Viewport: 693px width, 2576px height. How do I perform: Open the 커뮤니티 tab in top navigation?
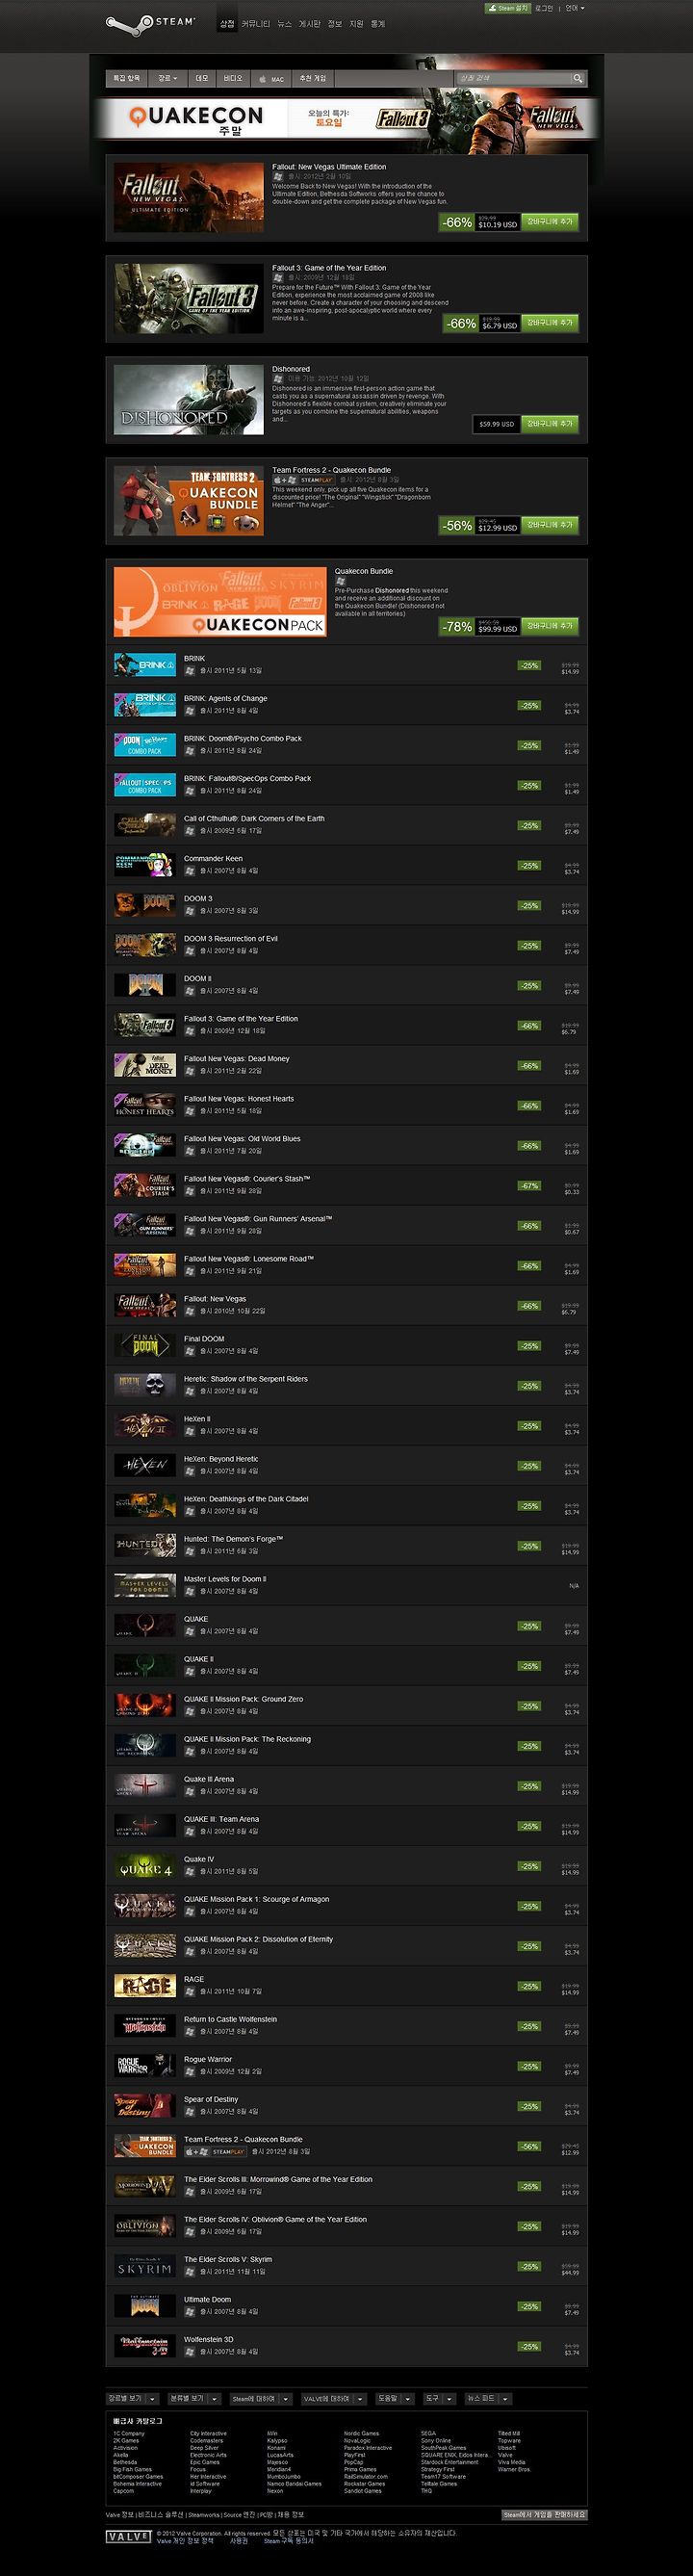click(x=256, y=23)
